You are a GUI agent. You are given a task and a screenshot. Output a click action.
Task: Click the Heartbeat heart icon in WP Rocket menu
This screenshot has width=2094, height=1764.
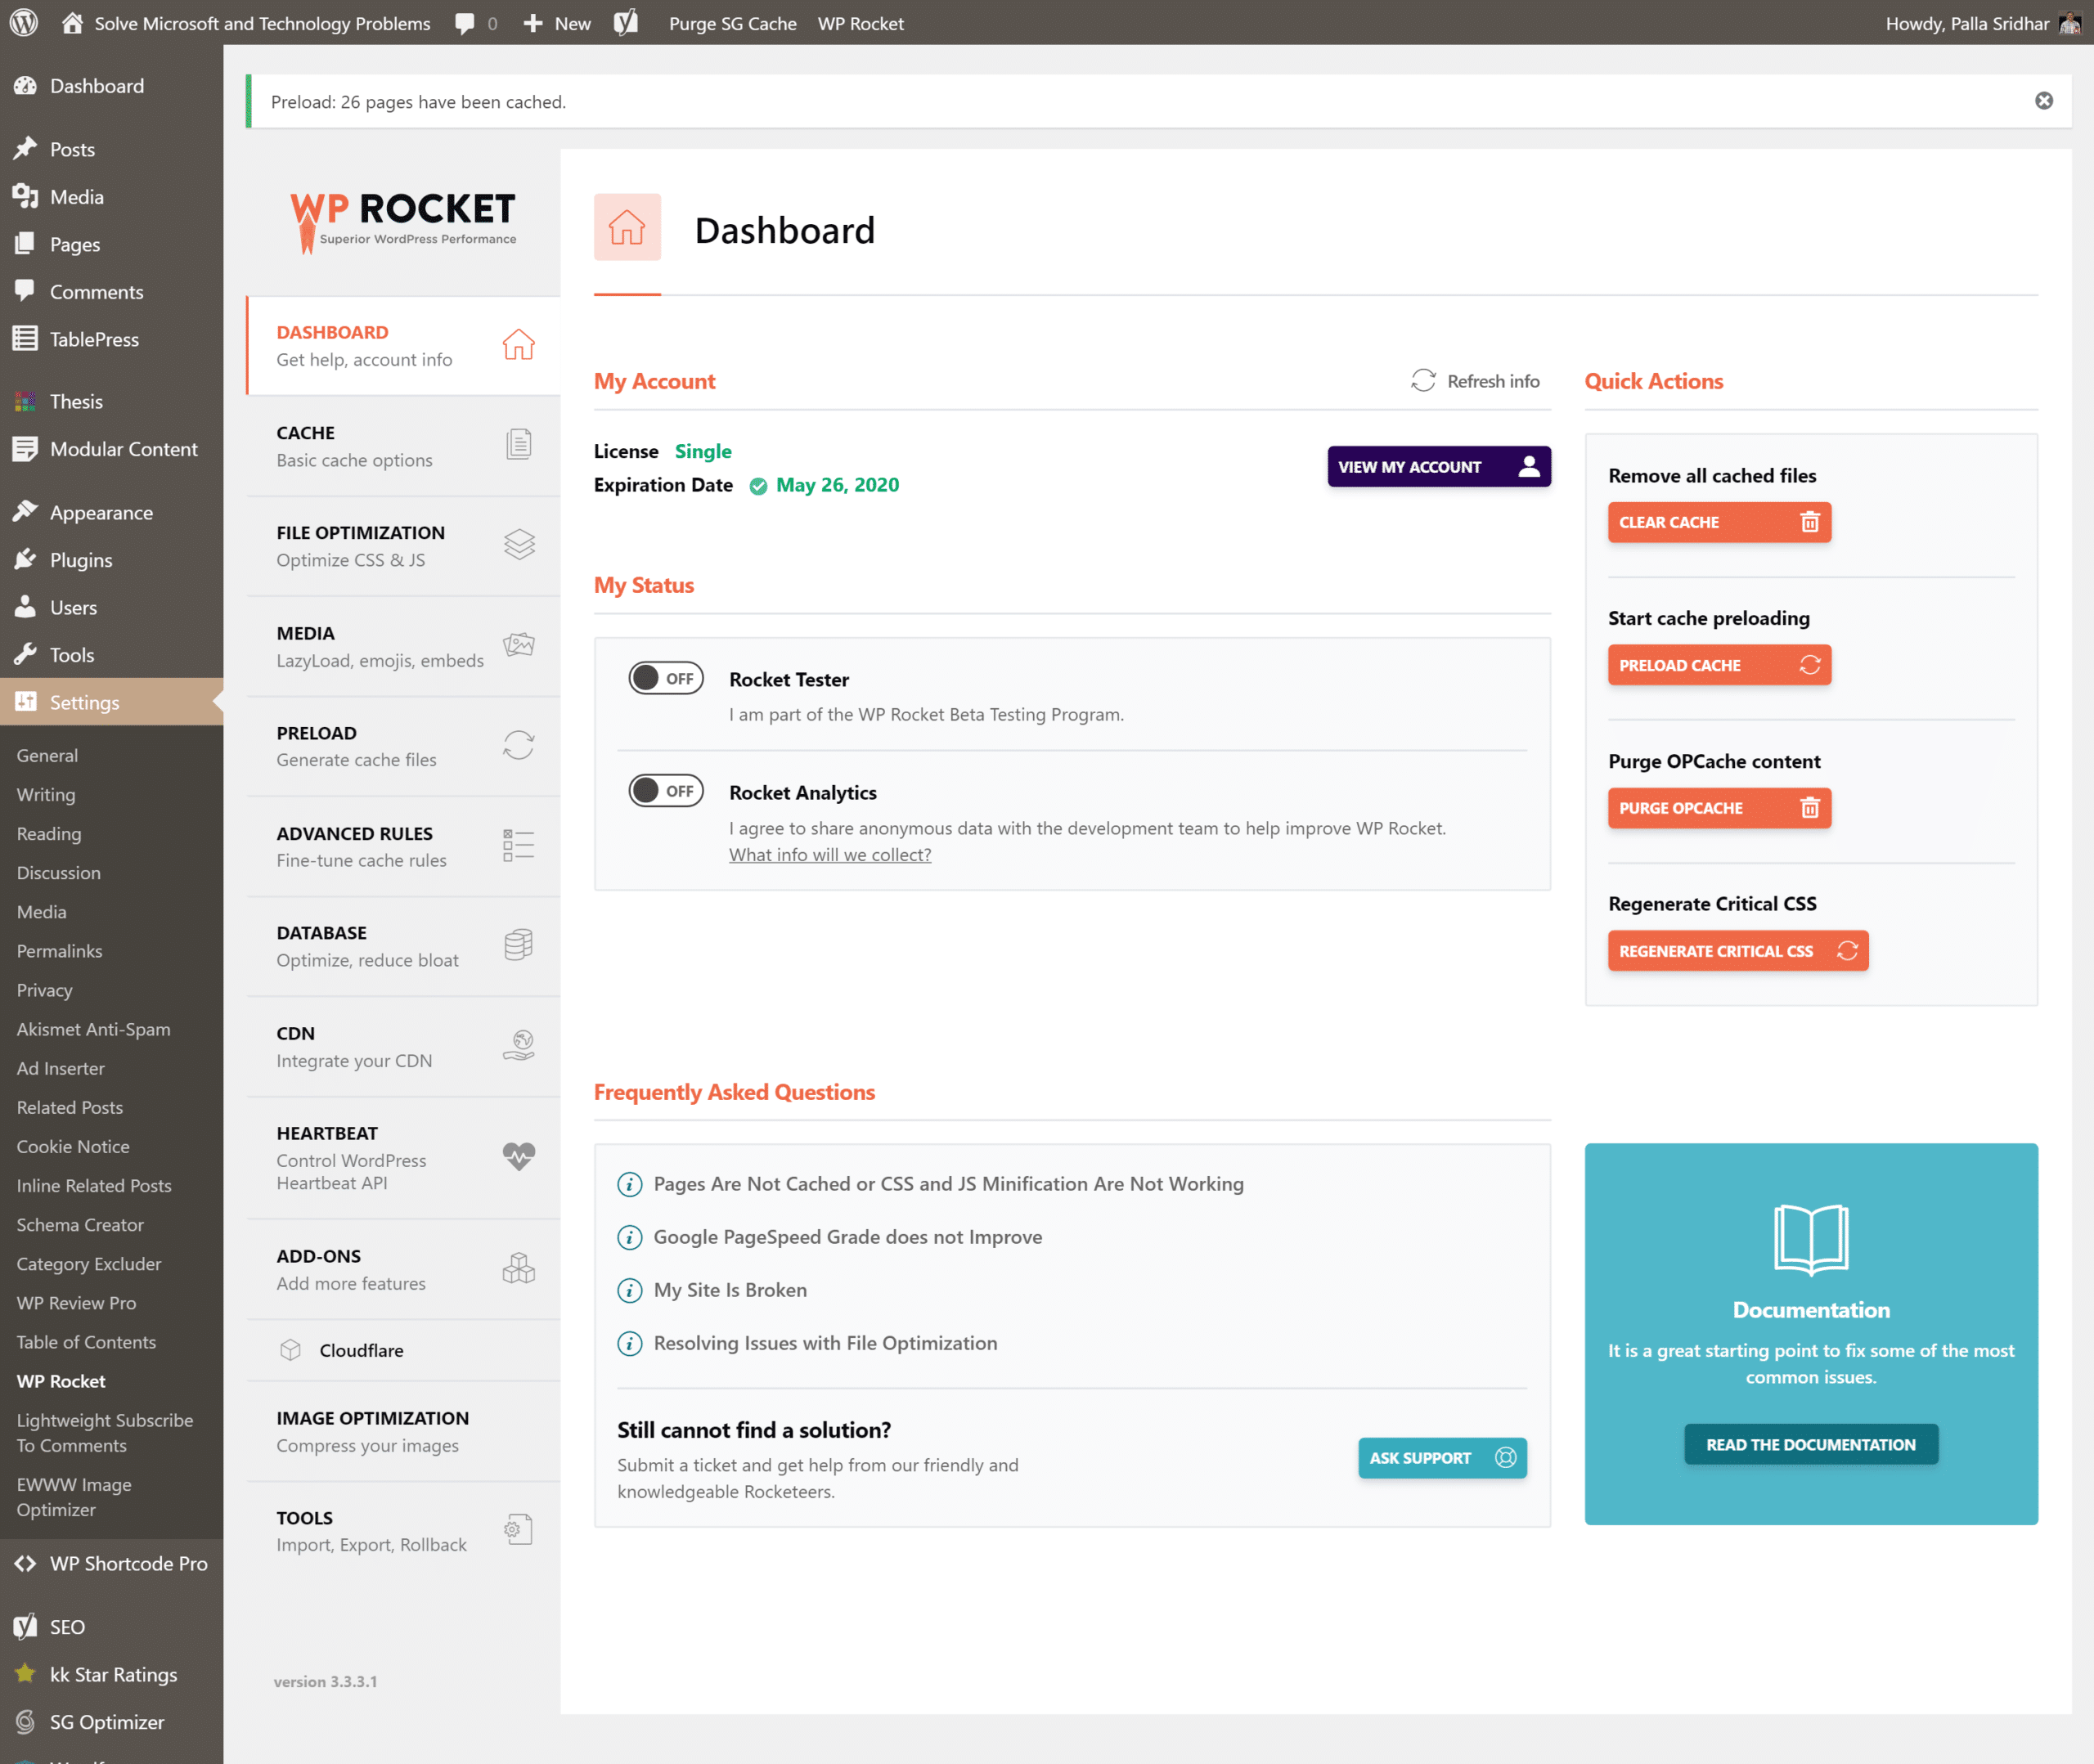point(518,1157)
